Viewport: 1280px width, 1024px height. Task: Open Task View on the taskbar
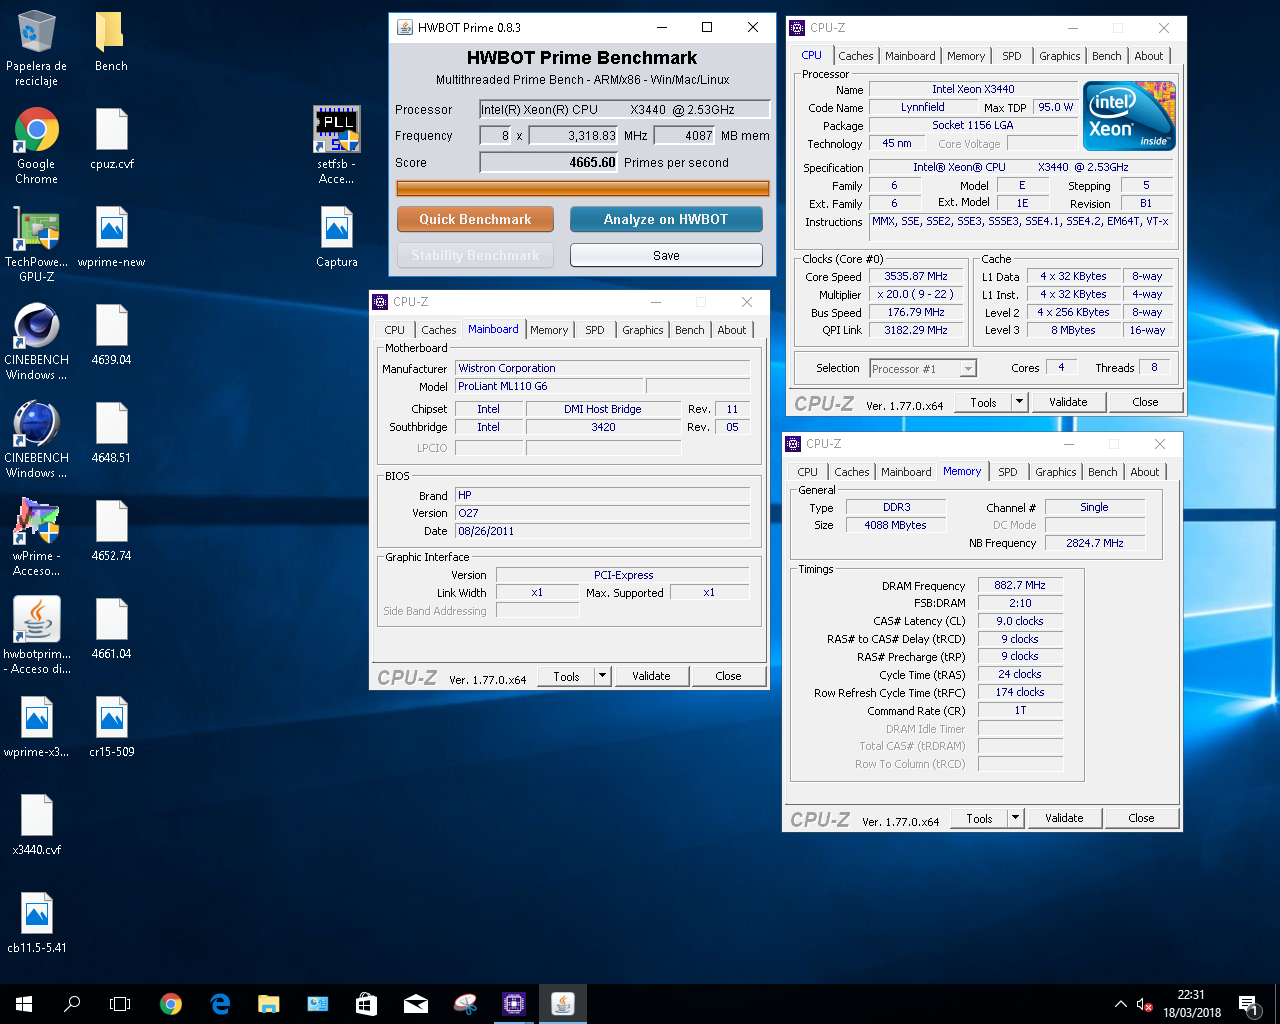tap(120, 1004)
